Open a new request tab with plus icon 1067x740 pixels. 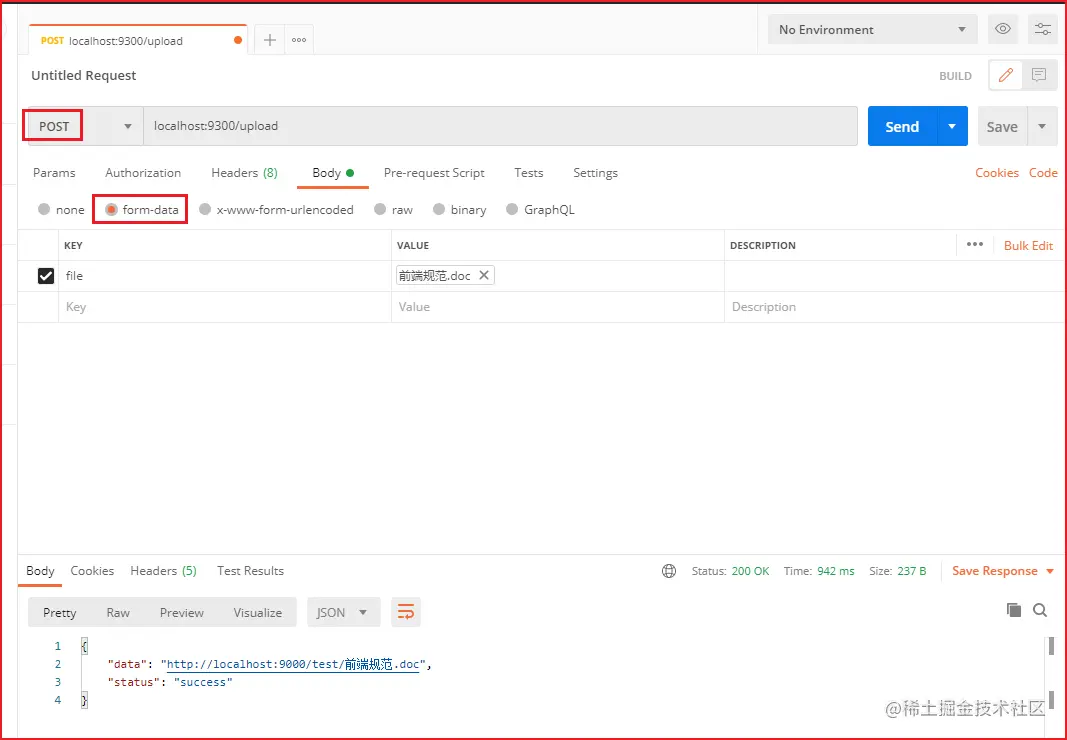(x=269, y=40)
